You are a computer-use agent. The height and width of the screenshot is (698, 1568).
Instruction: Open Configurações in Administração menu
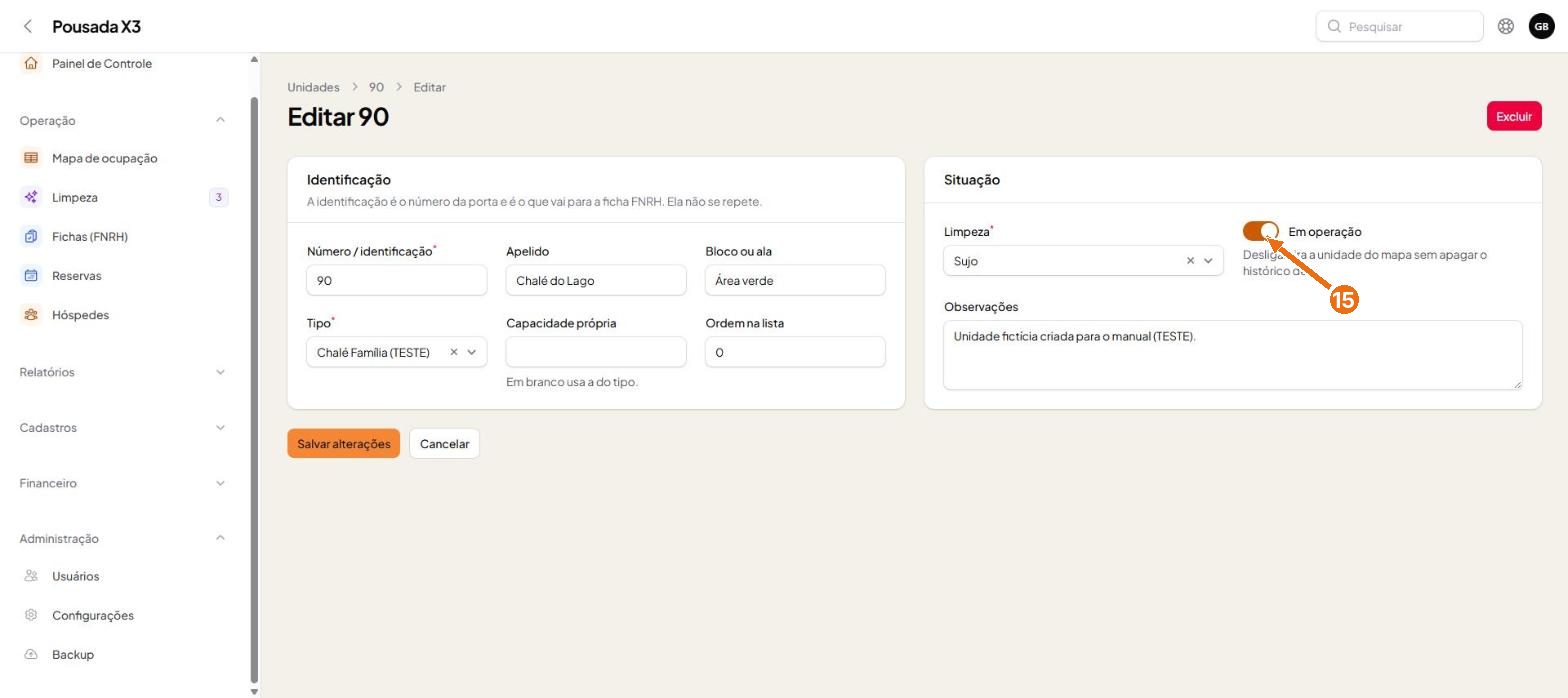(93, 616)
